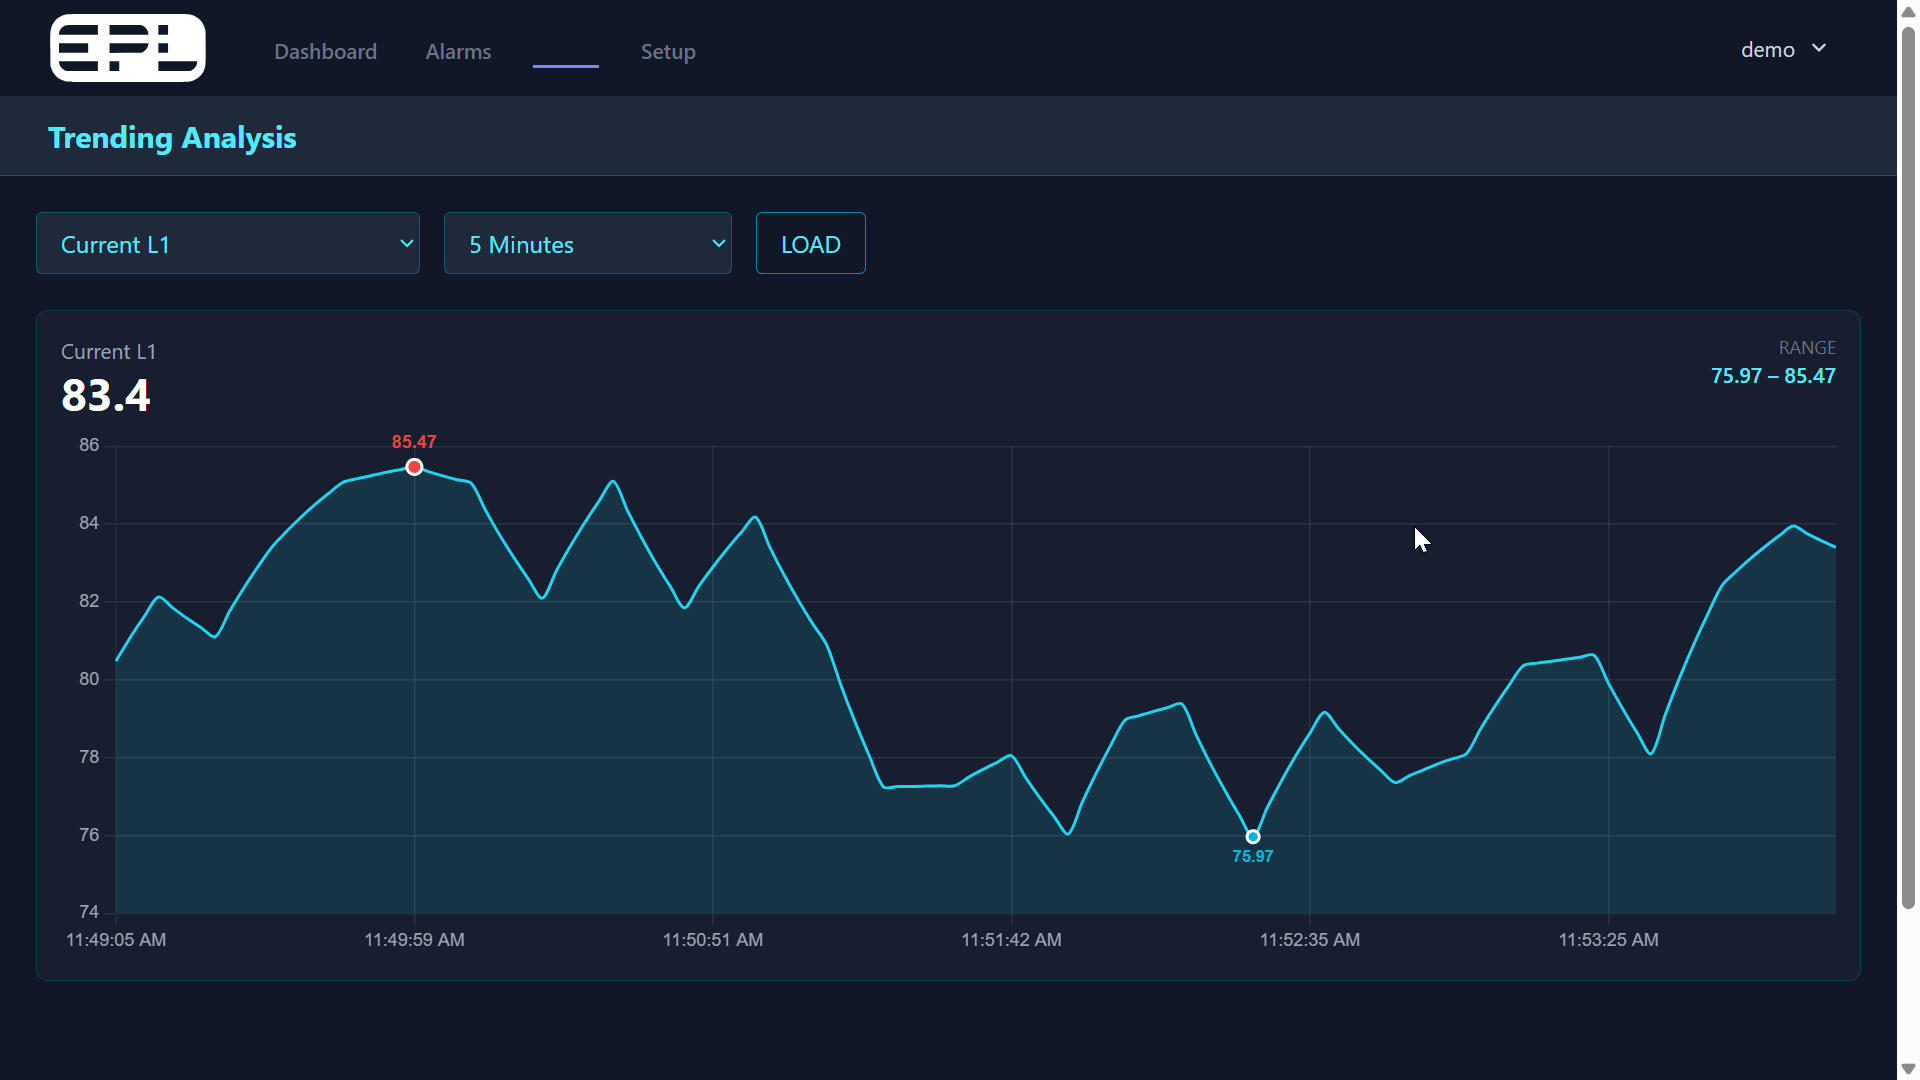Click the 11:50:51 AM time label
Image resolution: width=1920 pixels, height=1080 pixels.
pyautogui.click(x=713, y=940)
